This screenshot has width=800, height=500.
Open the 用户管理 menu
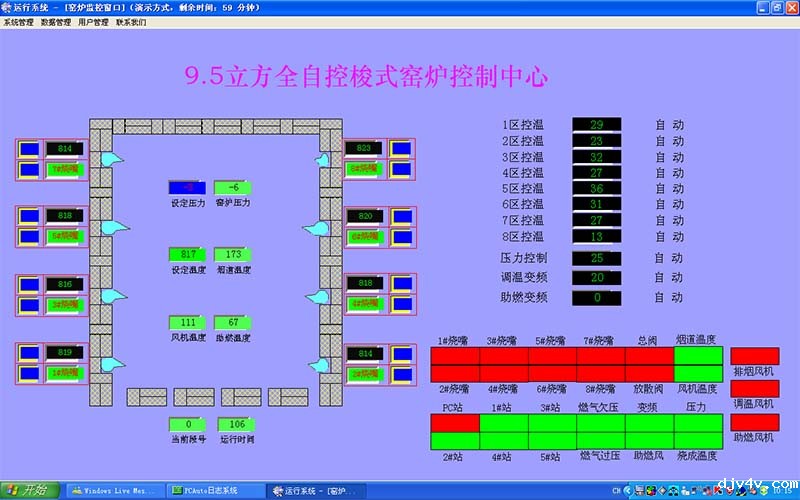click(x=93, y=21)
